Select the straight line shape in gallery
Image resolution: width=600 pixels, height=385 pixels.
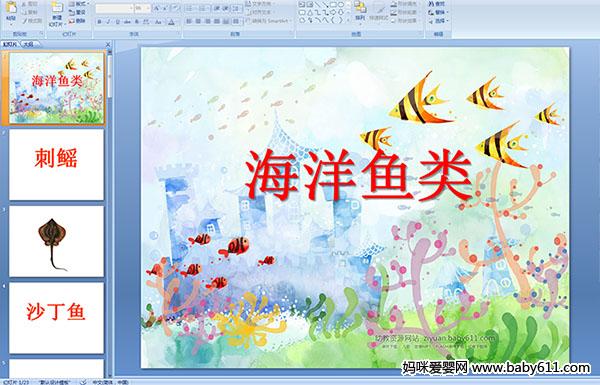click(x=317, y=5)
